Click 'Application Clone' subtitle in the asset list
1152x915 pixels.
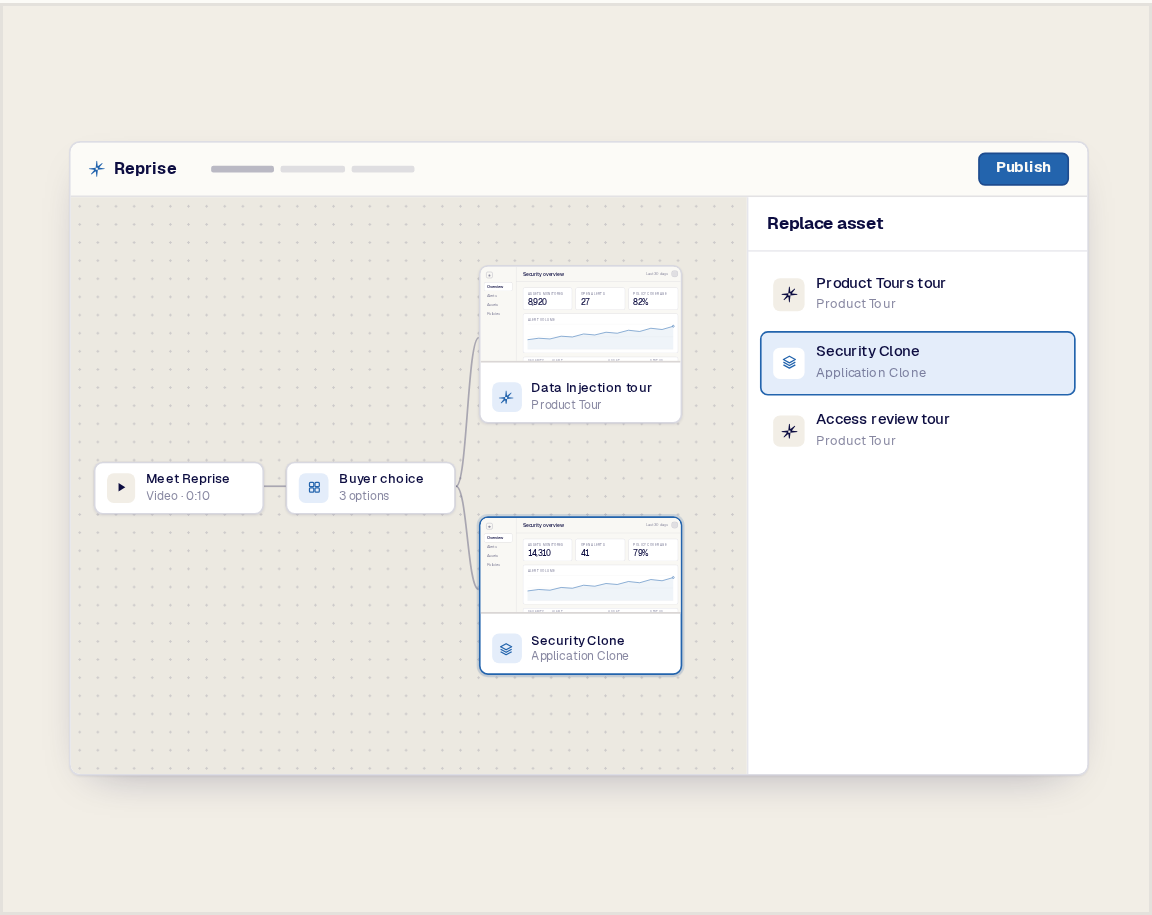coord(871,373)
